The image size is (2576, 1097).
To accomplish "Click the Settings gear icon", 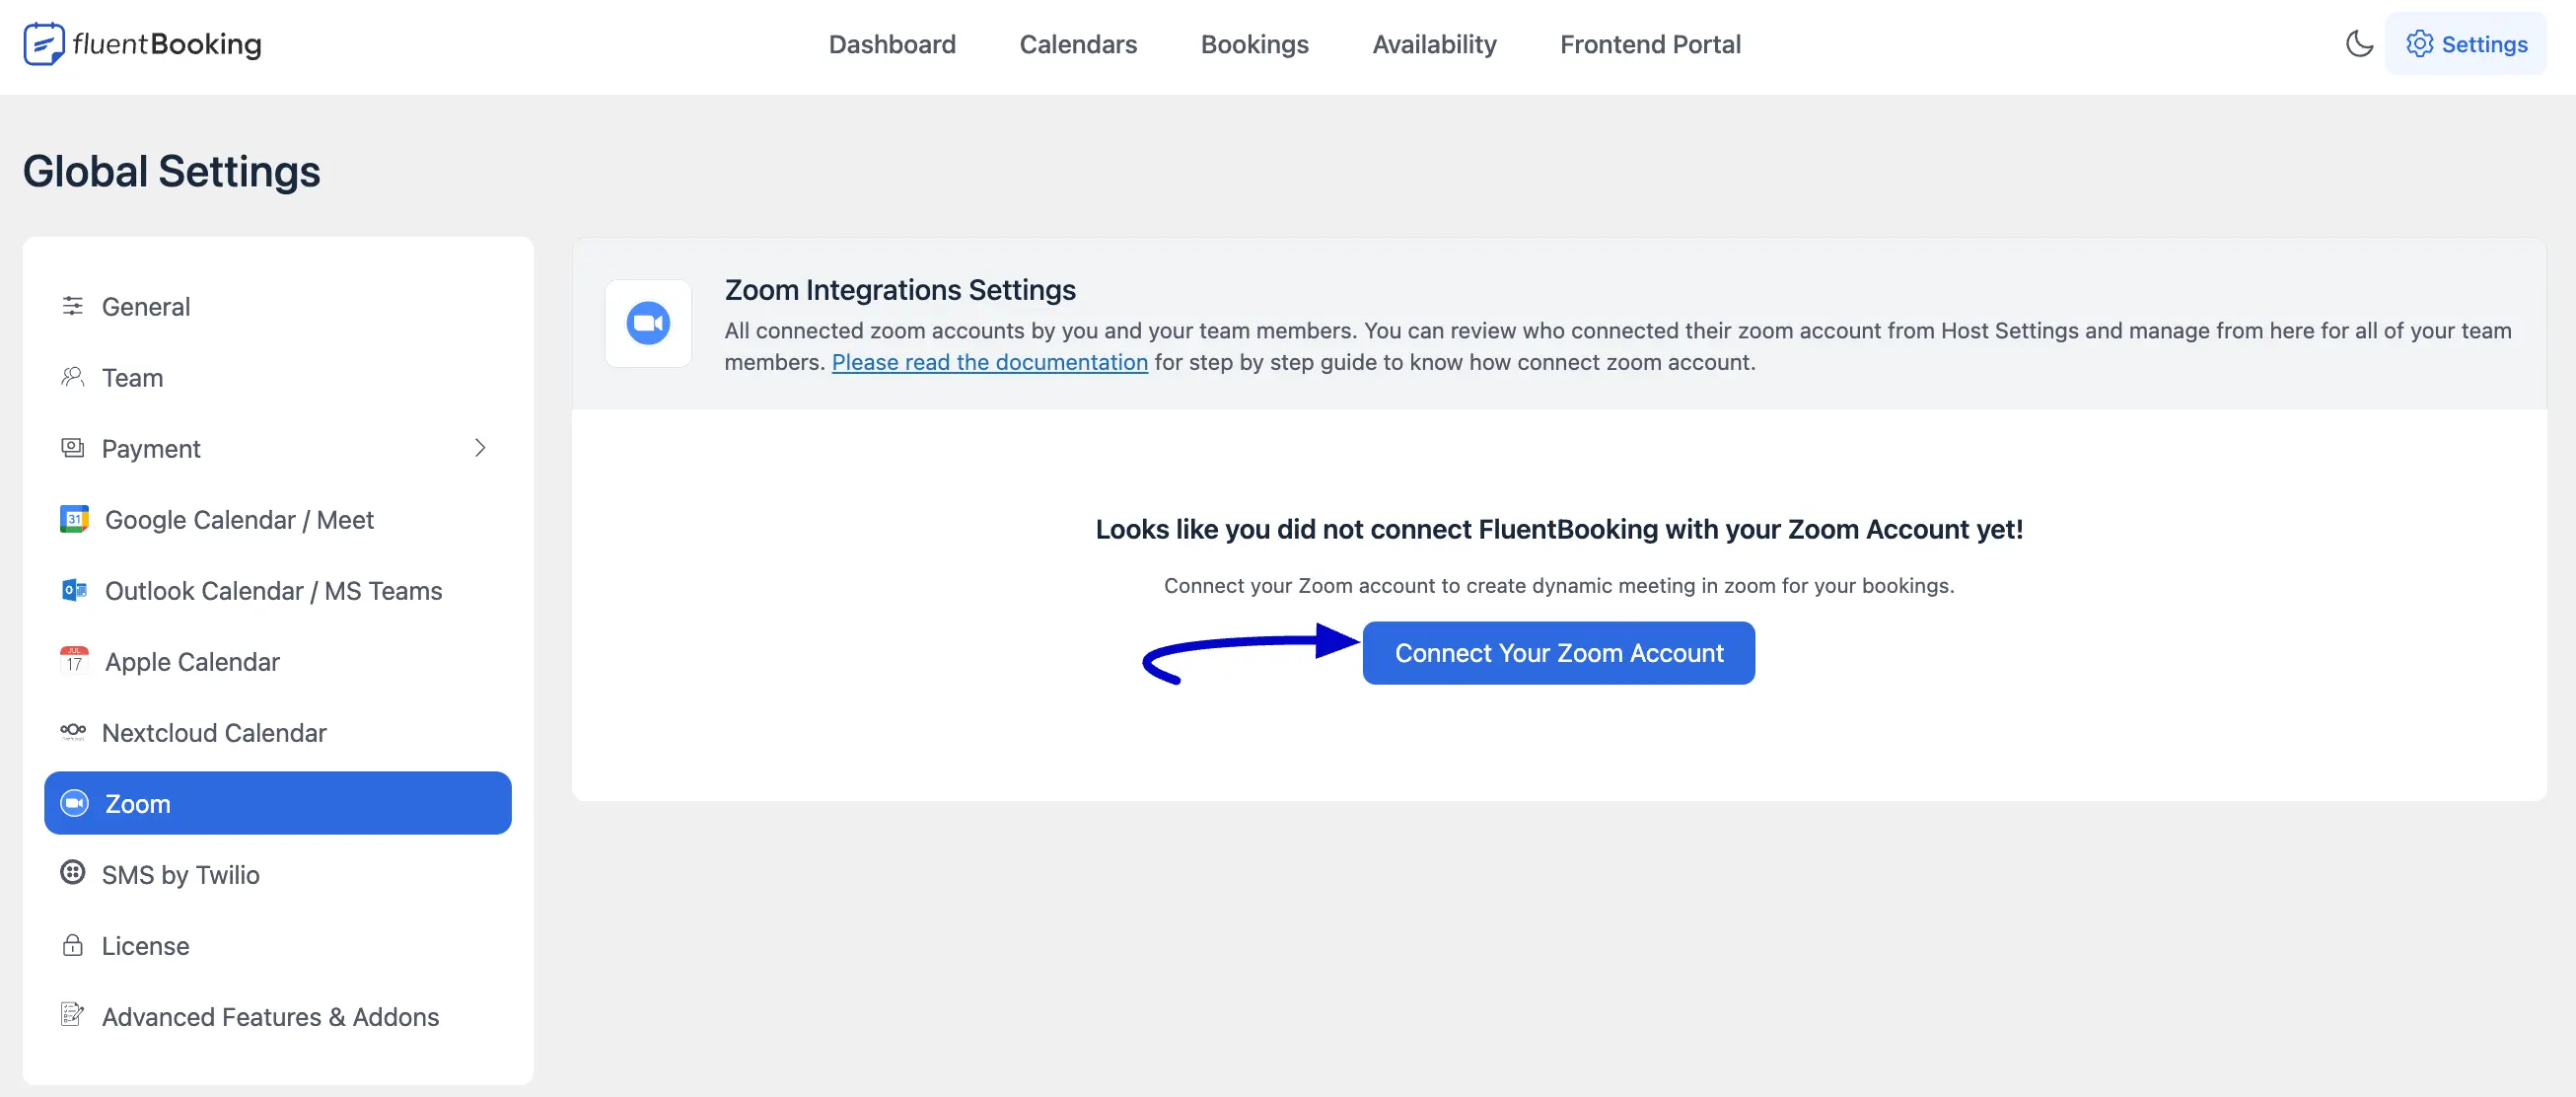I will pyautogui.click(x=2419, y=44).
